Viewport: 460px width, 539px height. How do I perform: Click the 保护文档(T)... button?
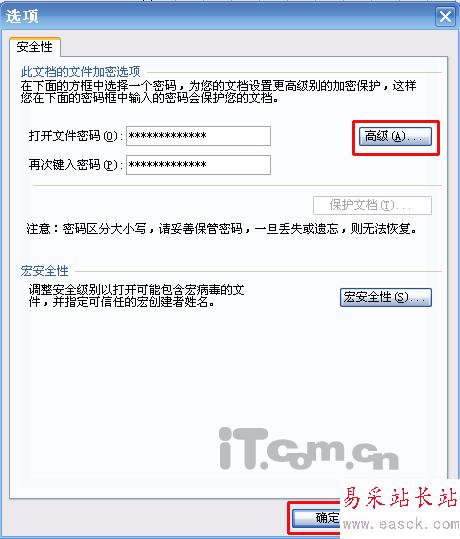[x=372, y=205]
